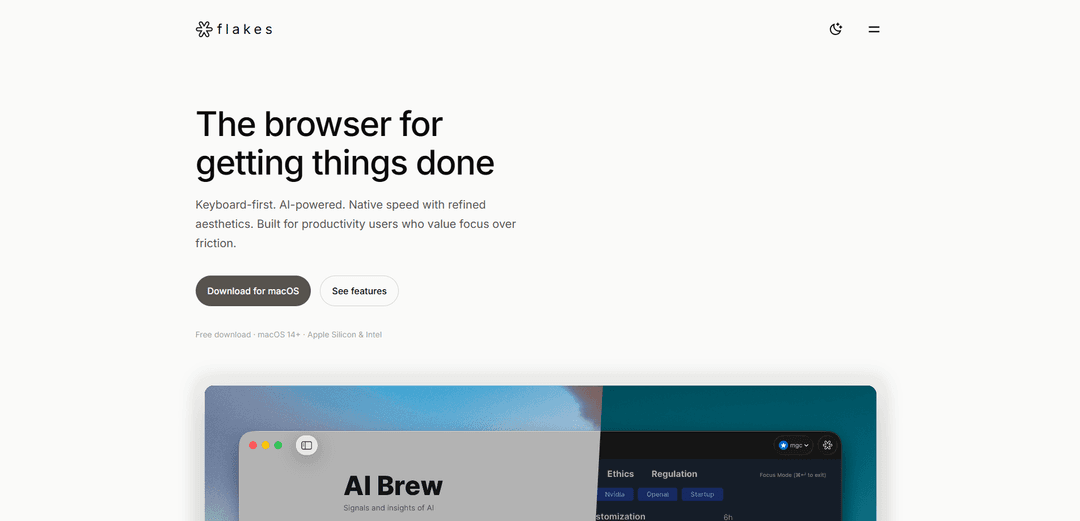Click the headline "The browser for getting things done"
This screenshot has height=521, width=1080.
click(345, 143)
